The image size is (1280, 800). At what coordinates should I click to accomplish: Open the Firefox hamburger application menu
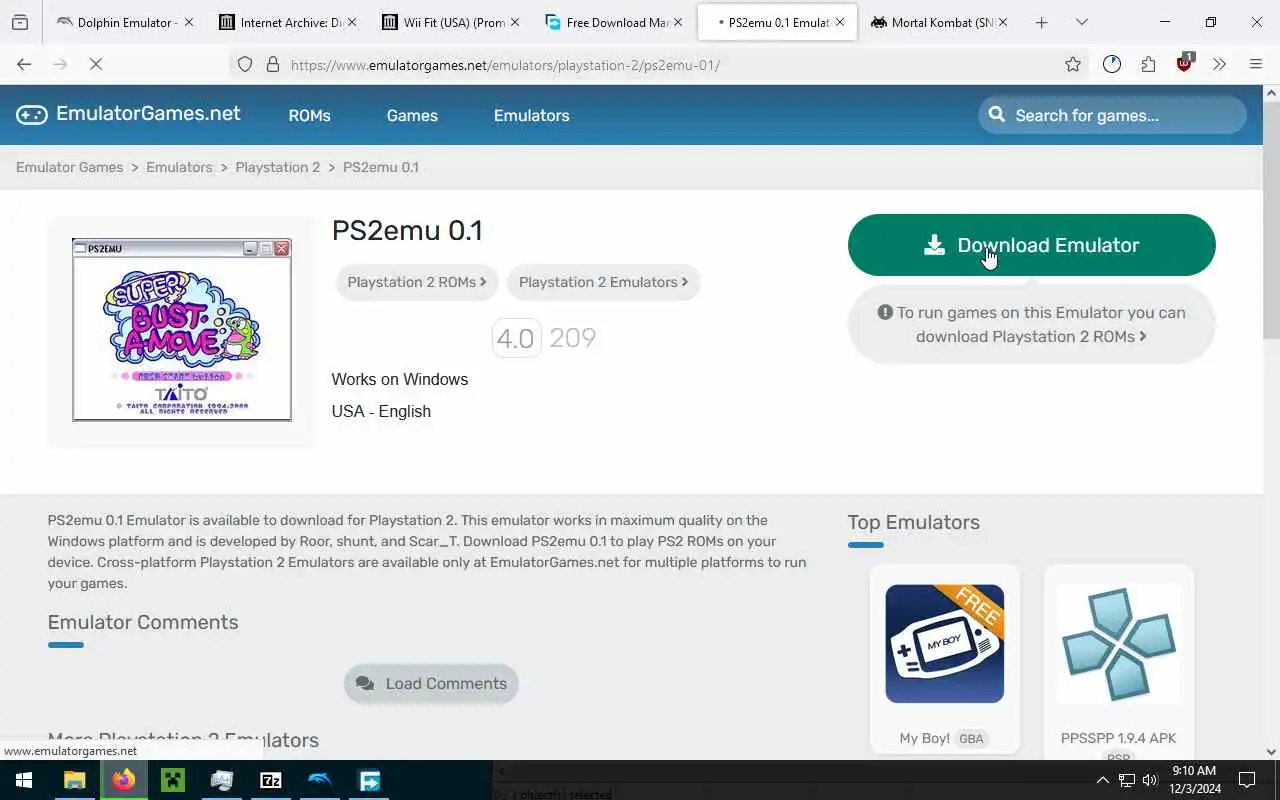point(1256,64)
